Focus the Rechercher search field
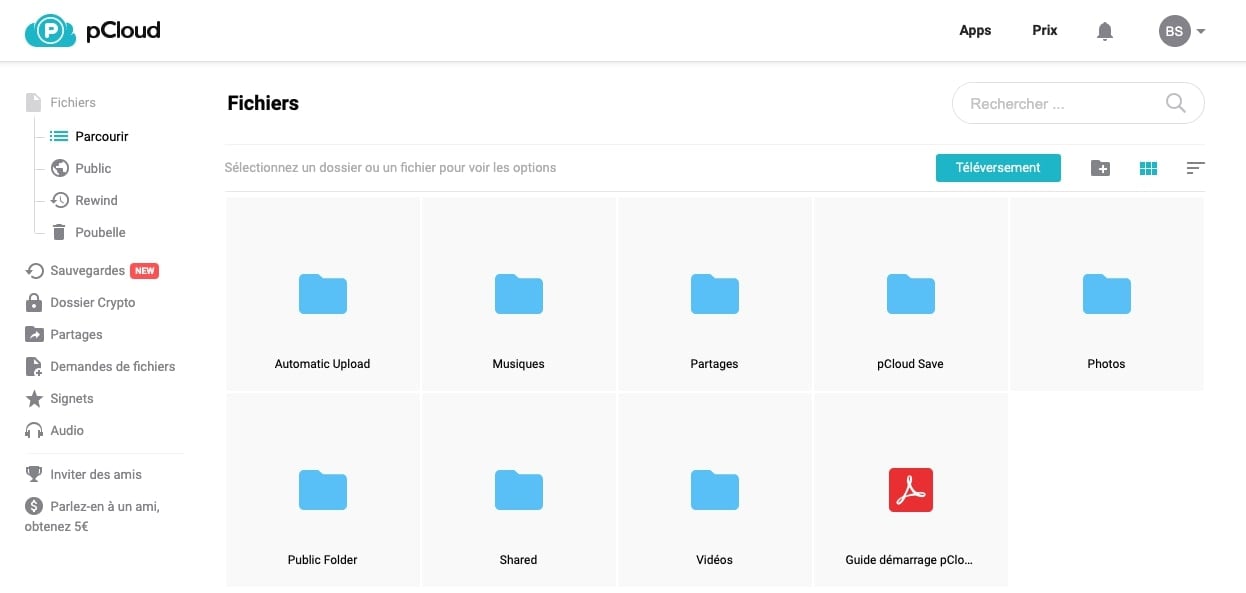 click(1078, 103)
